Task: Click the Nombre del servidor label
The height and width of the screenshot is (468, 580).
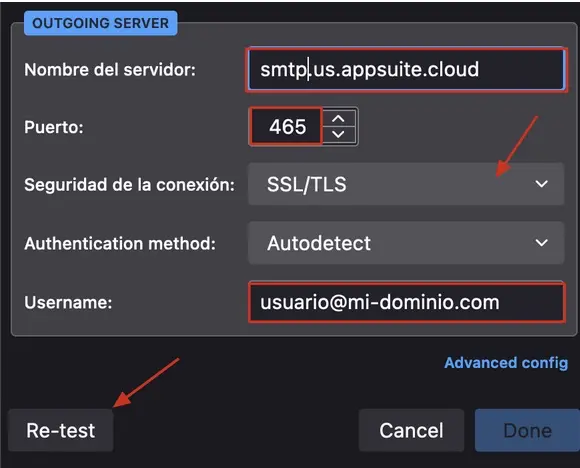Action: point(110,70)
